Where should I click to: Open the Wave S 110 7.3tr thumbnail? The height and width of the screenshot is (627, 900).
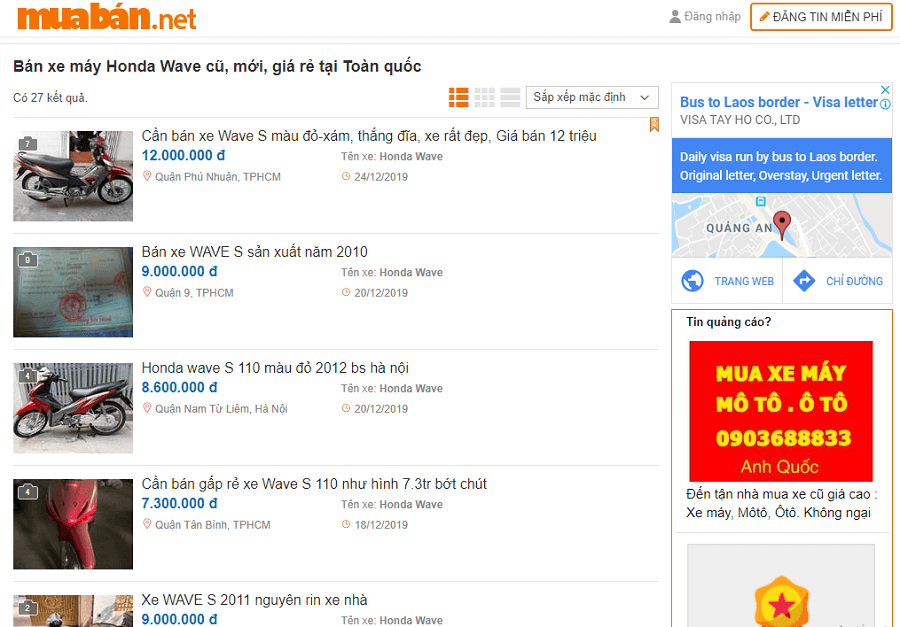click(x=73, y=524)
